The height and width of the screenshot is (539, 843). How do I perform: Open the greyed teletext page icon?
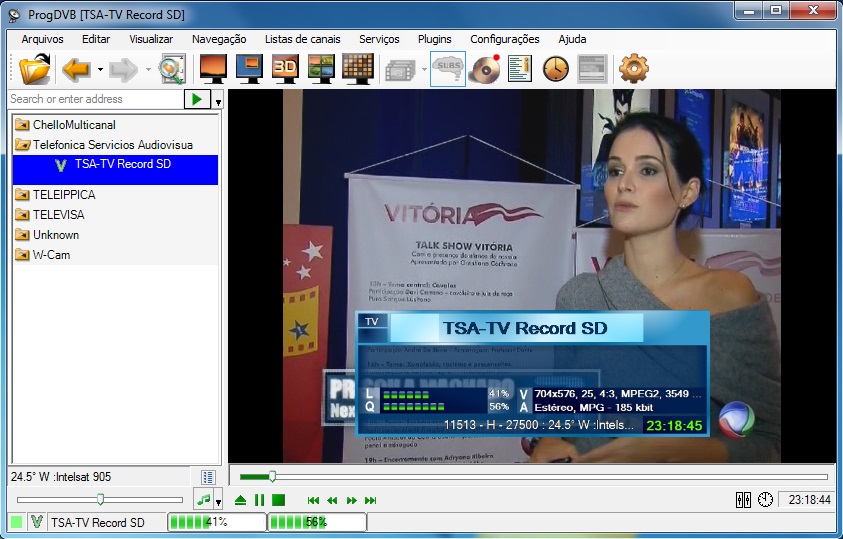592,69
